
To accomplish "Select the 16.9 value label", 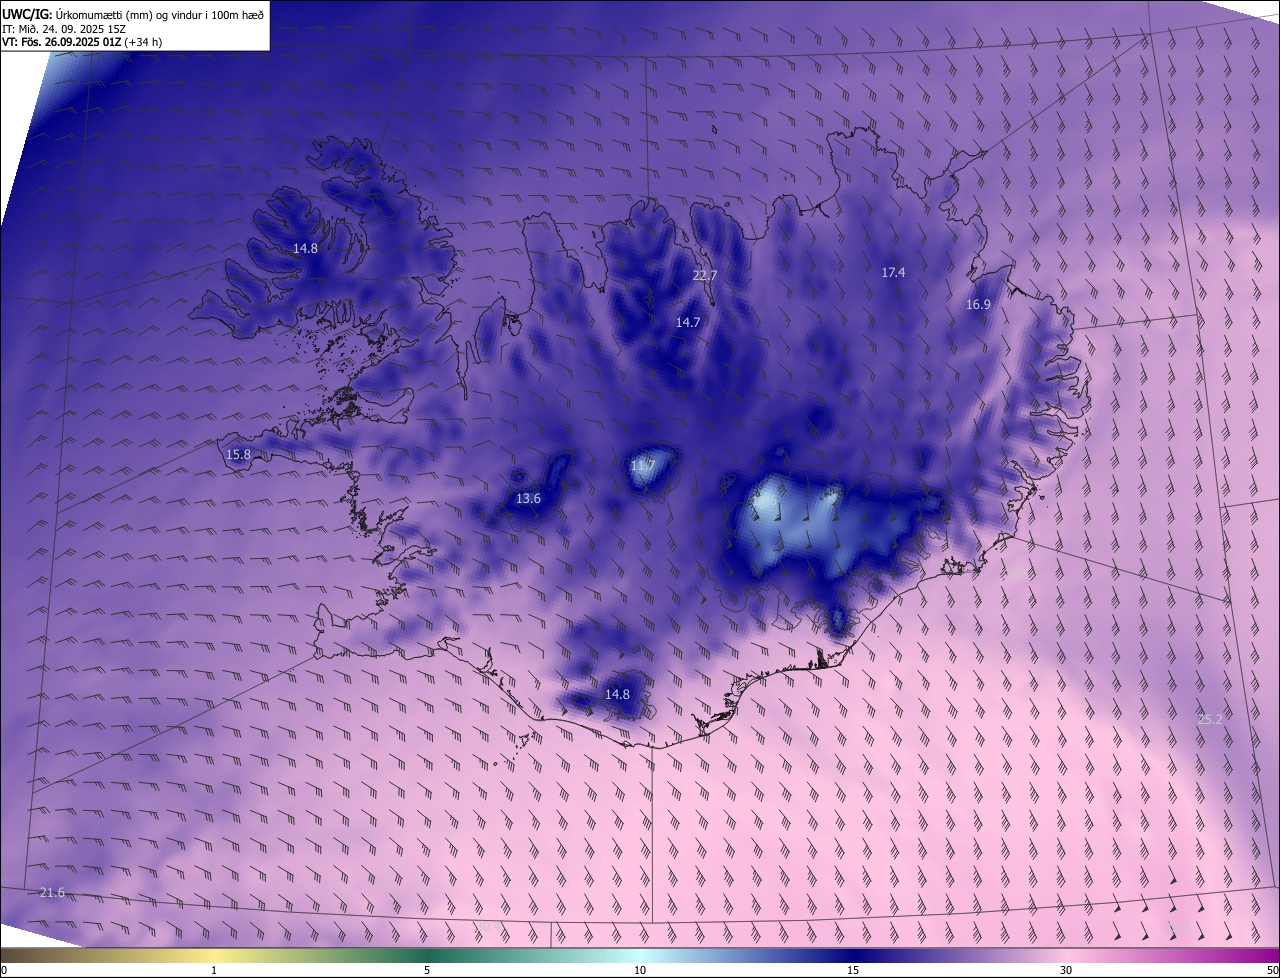I will (x=978, y=305).
